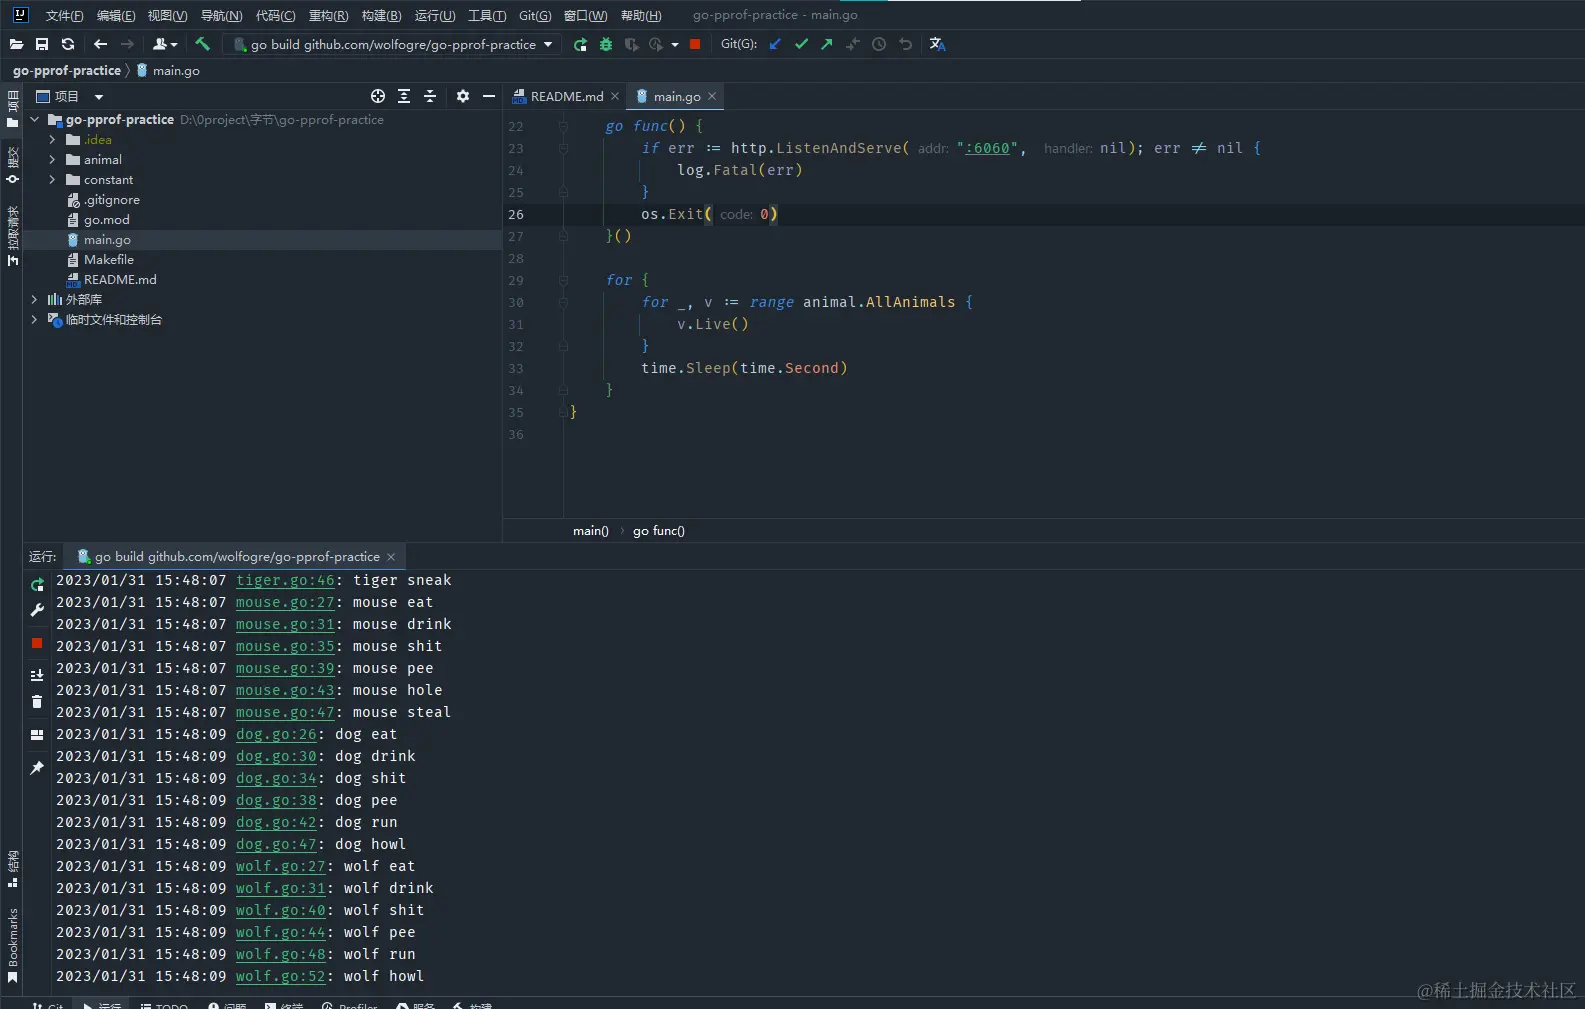1585x1009 pixels.
Task: Click the go-pprof-practice breadcrumb
Action: tap(67, 70)
